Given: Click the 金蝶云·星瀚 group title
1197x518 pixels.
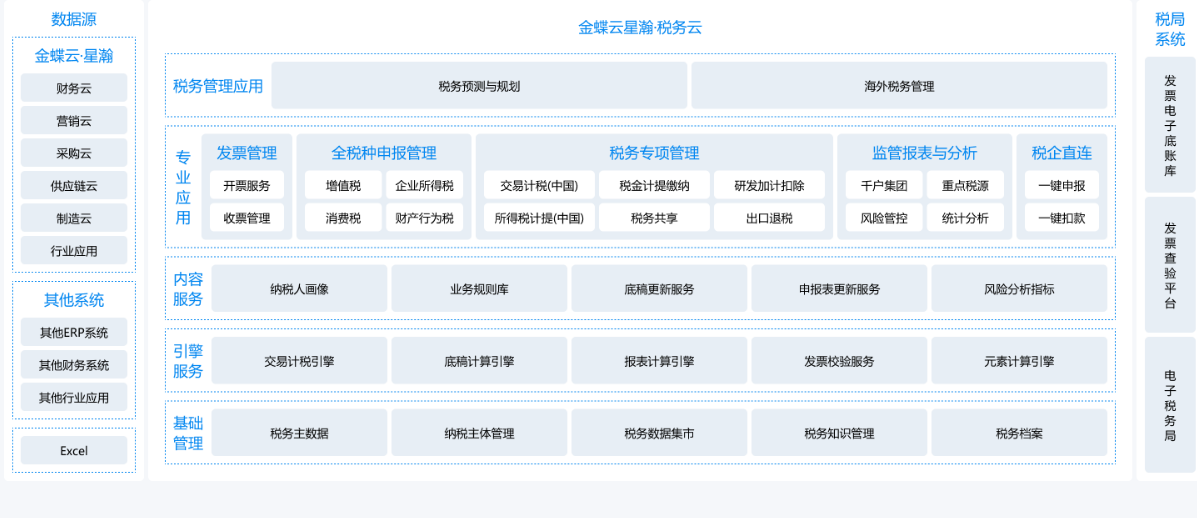Looking at the screenshot, I should pyautogui.click(x=74, y=56).
